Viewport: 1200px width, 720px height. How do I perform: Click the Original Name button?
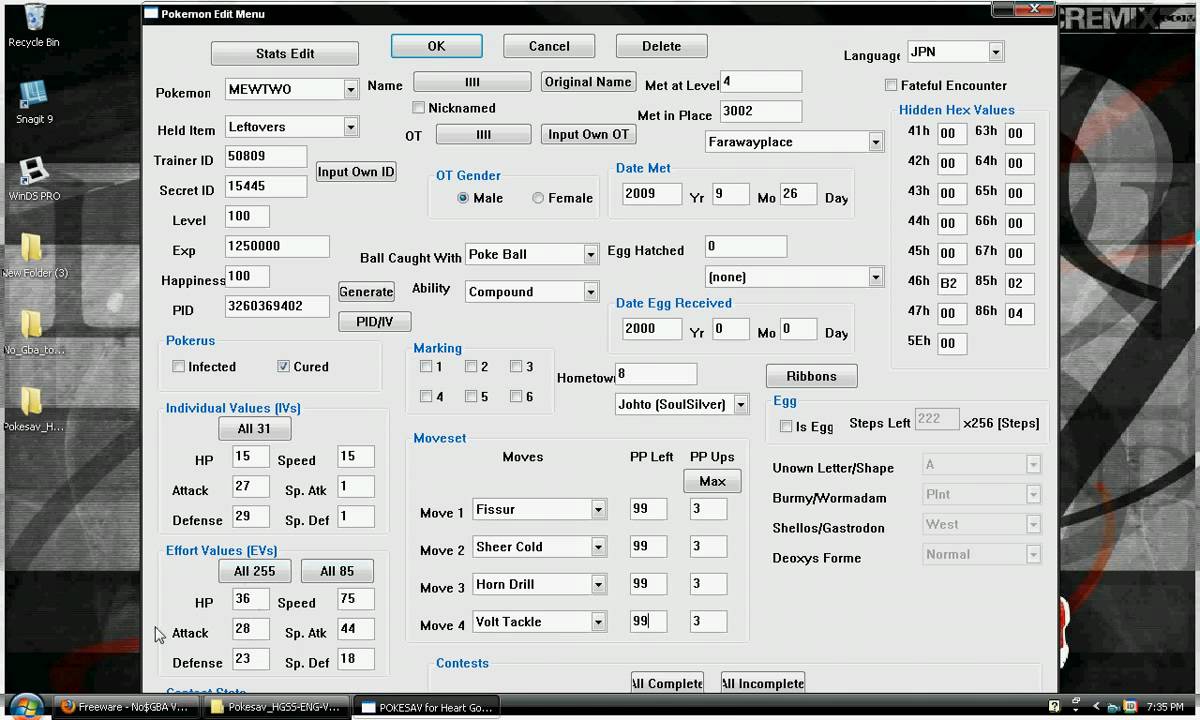(588, 82)
